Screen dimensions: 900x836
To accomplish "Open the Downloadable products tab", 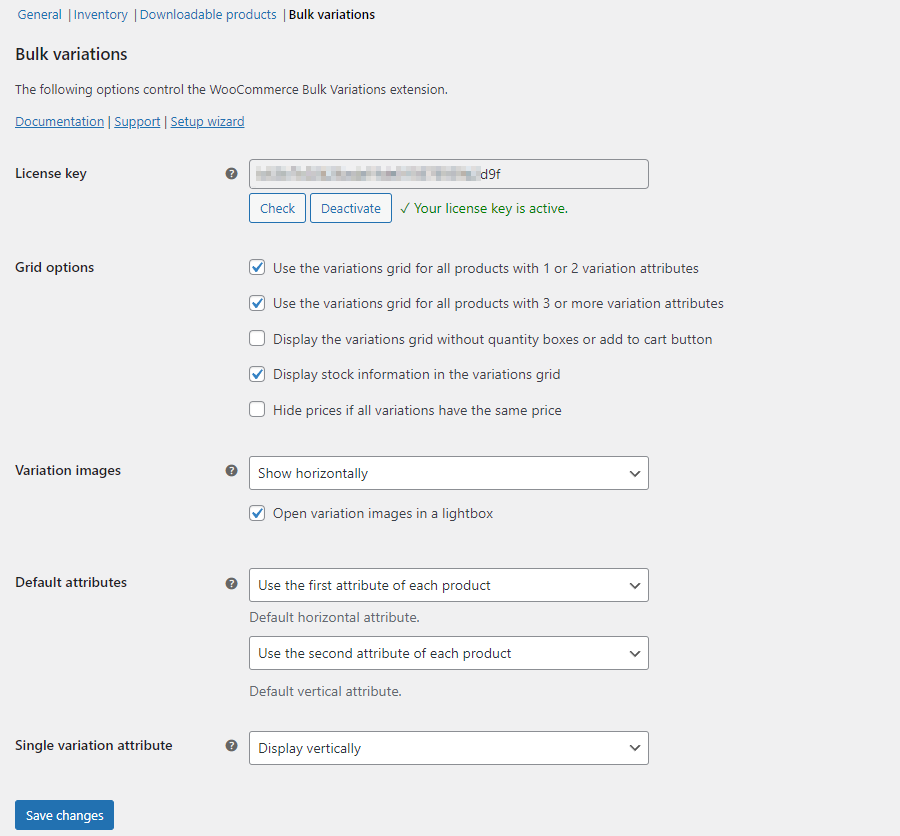I will 207,14.
